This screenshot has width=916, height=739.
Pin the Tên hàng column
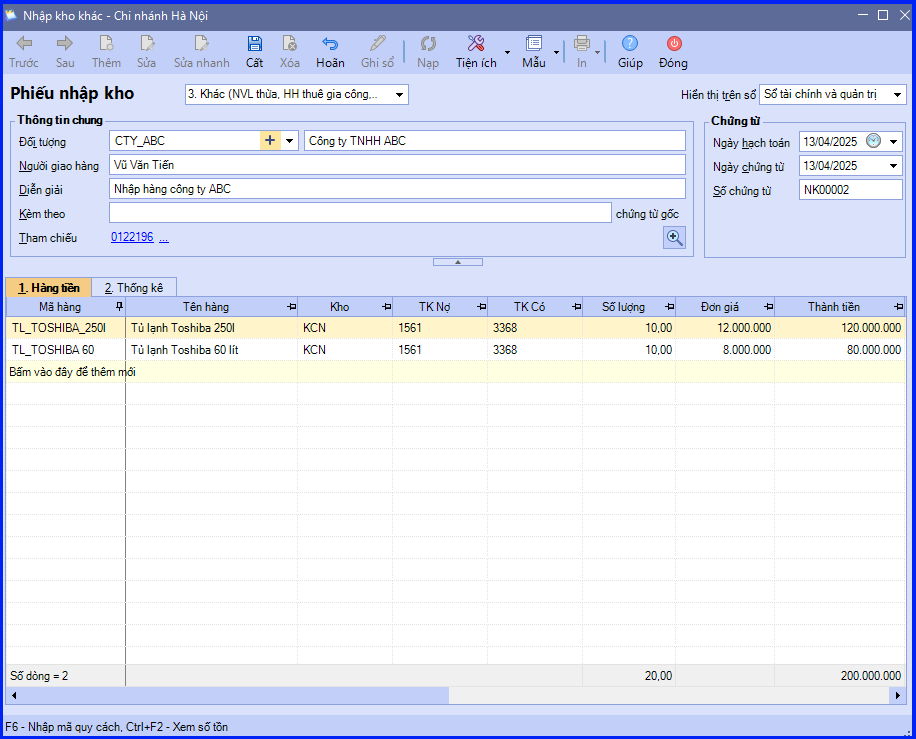click(x=292, y=307)
